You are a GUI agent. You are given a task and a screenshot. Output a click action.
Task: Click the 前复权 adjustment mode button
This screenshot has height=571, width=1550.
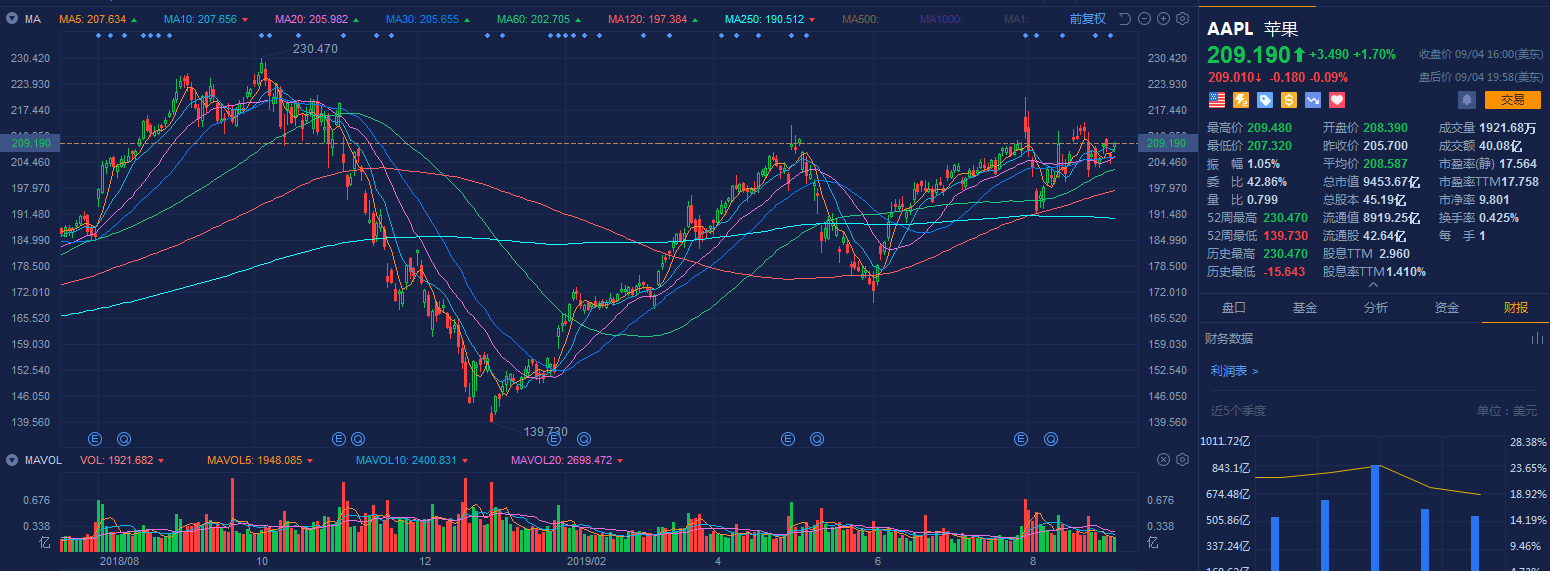click(1088, 18)
